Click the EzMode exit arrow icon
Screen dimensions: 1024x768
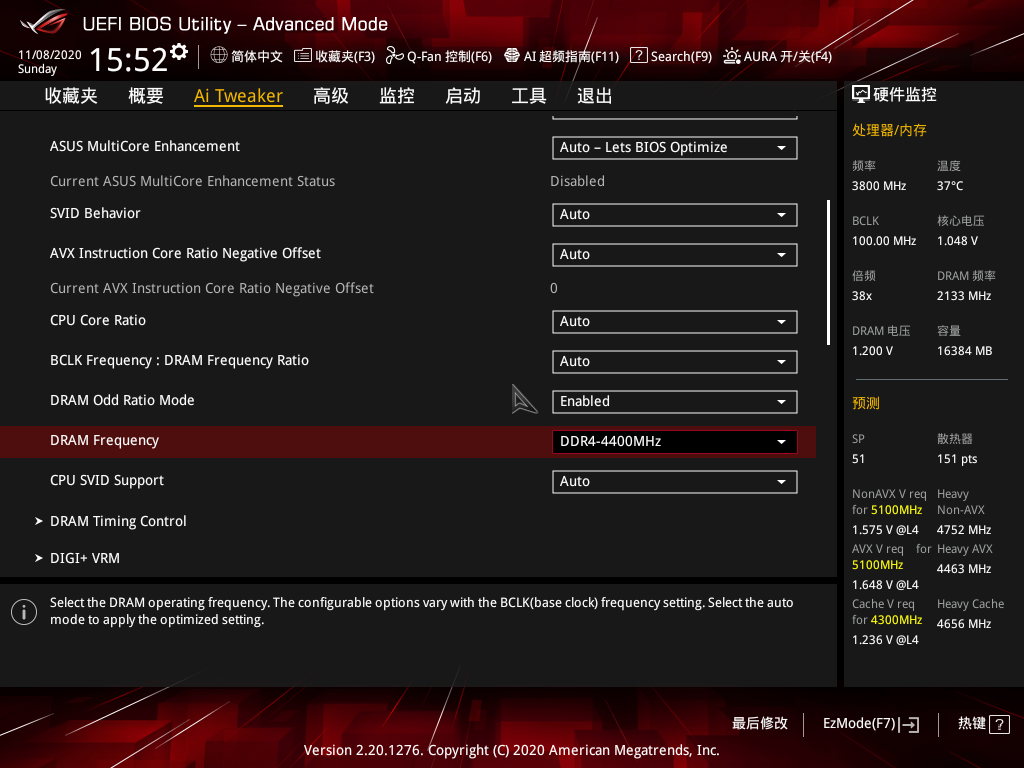click(x=910, y=724)
